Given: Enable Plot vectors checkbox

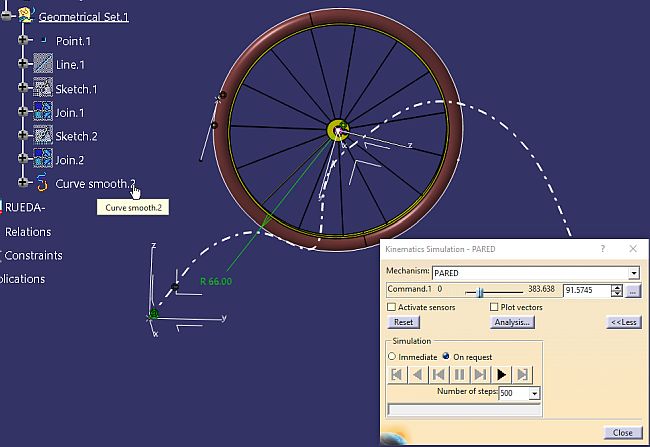Looking at the screenshot, I should click(494, 307).
